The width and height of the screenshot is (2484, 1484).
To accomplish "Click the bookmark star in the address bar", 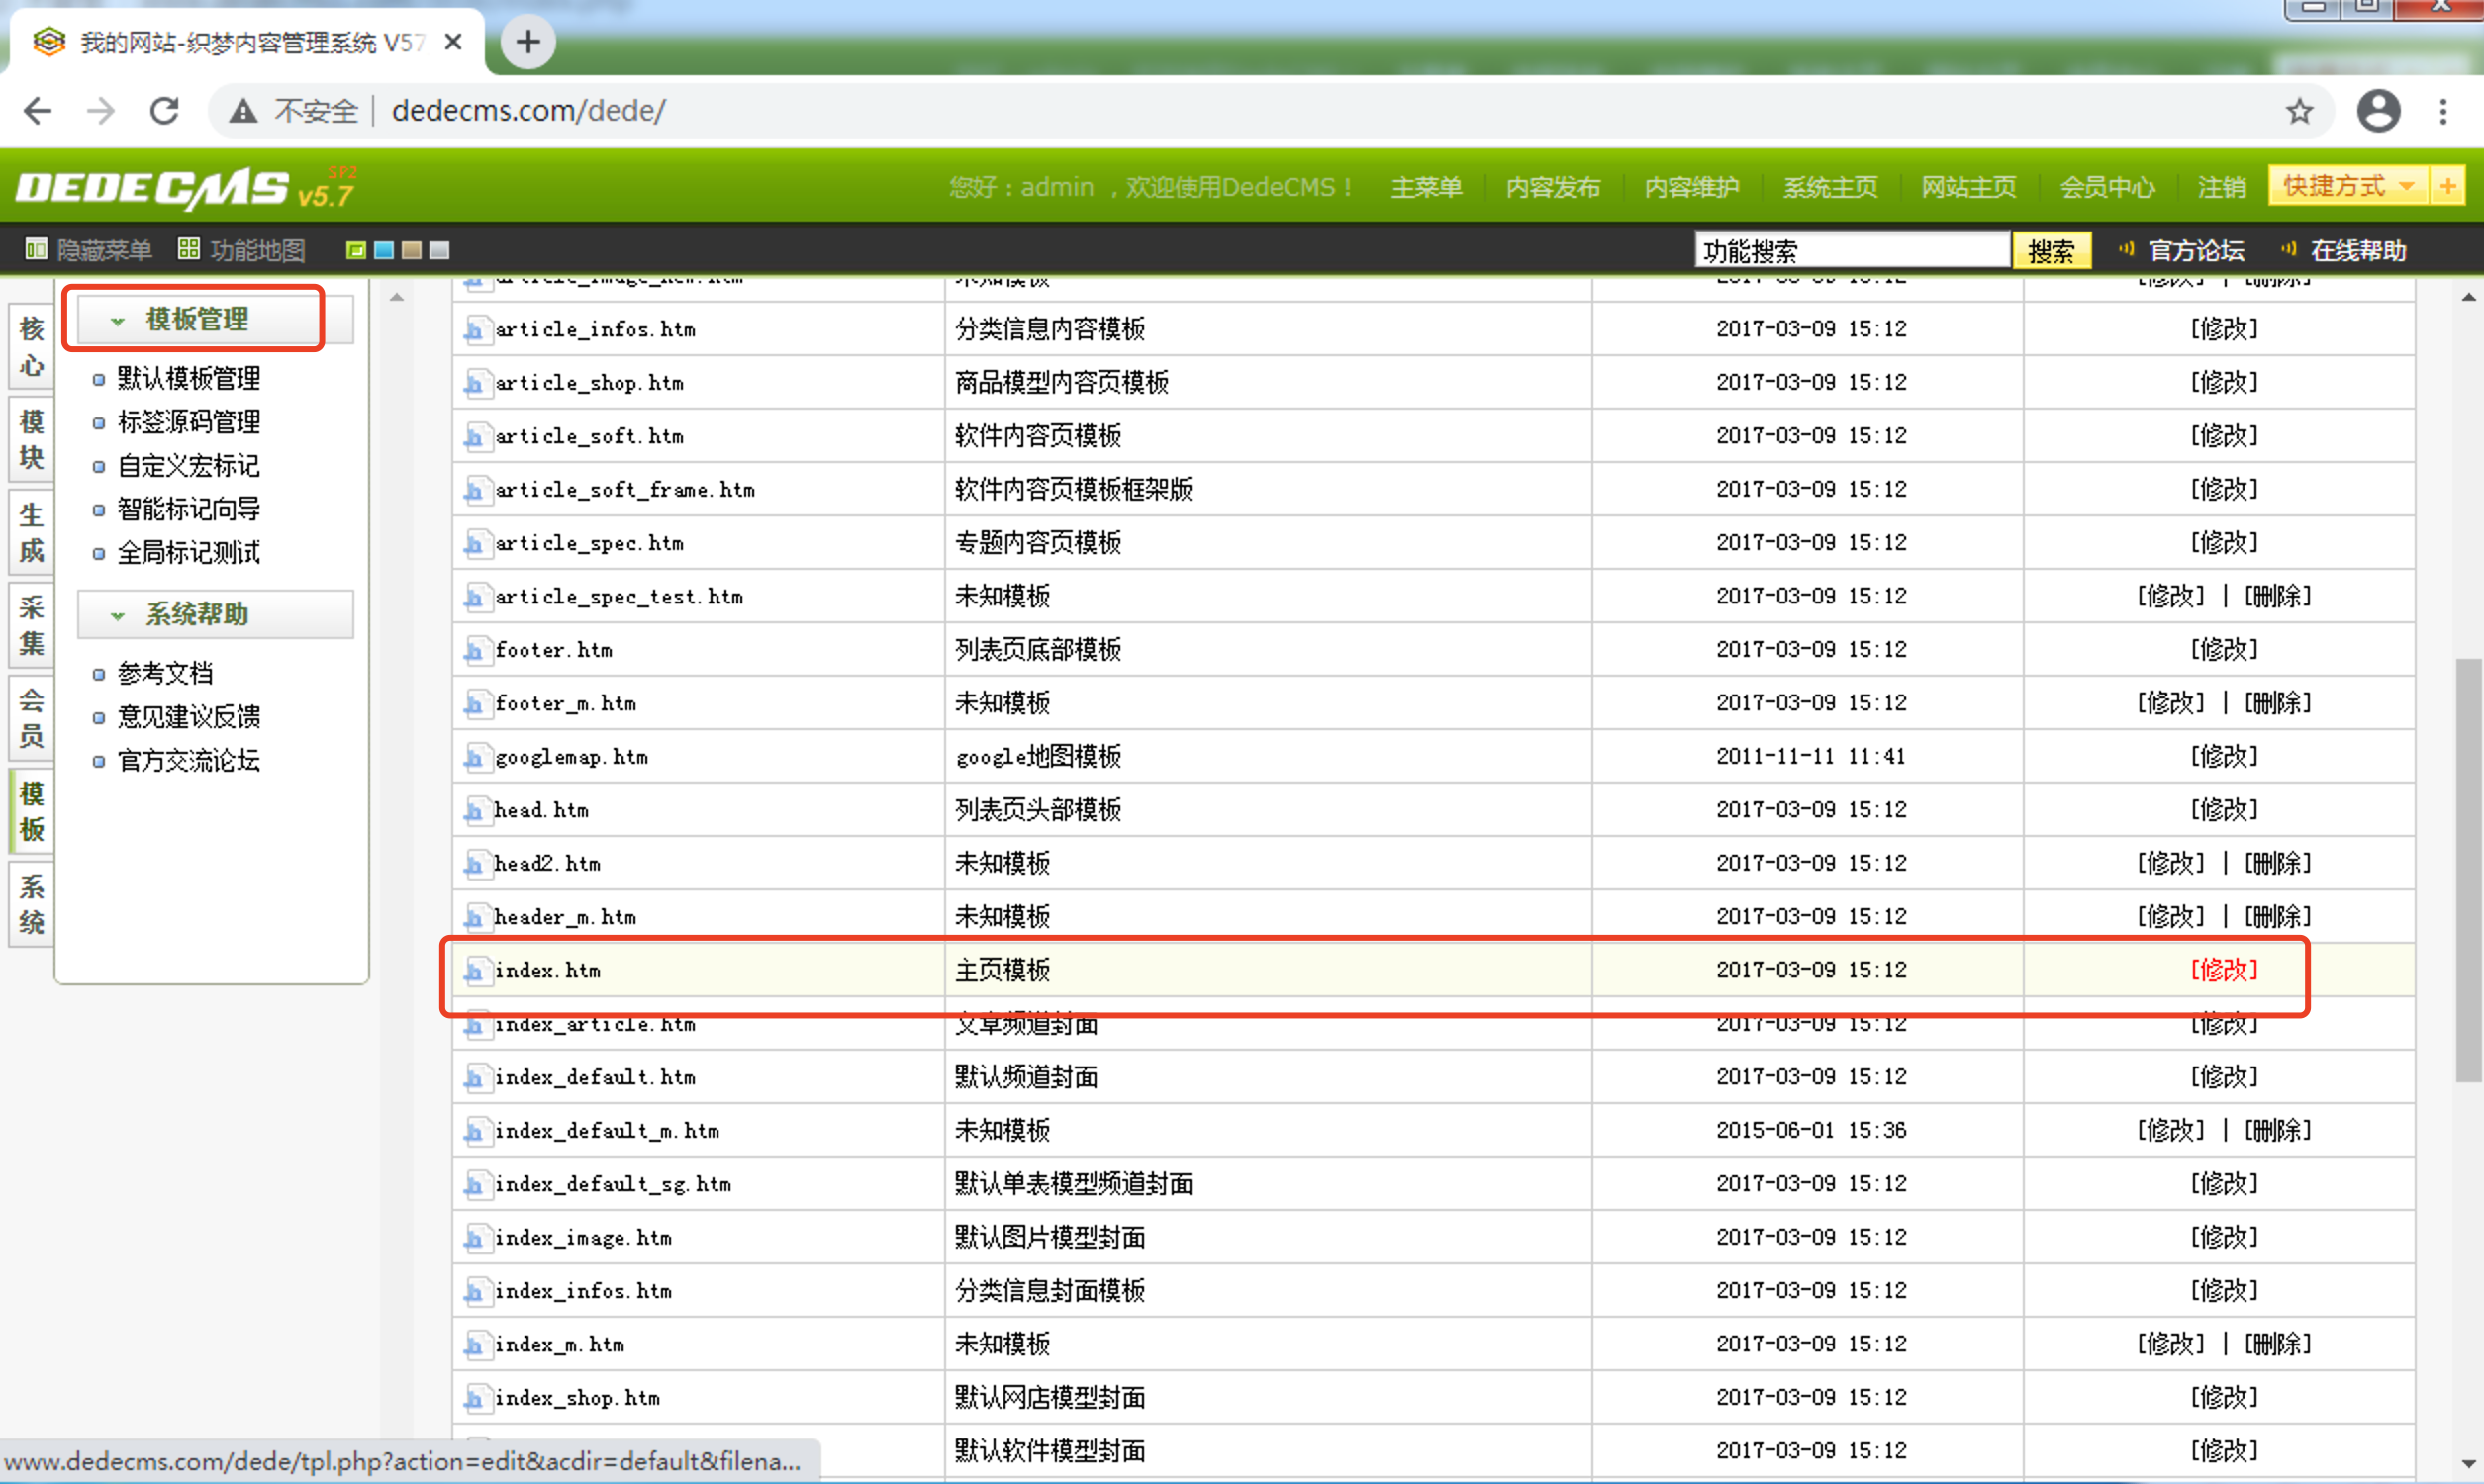I will coord(2301,111).
